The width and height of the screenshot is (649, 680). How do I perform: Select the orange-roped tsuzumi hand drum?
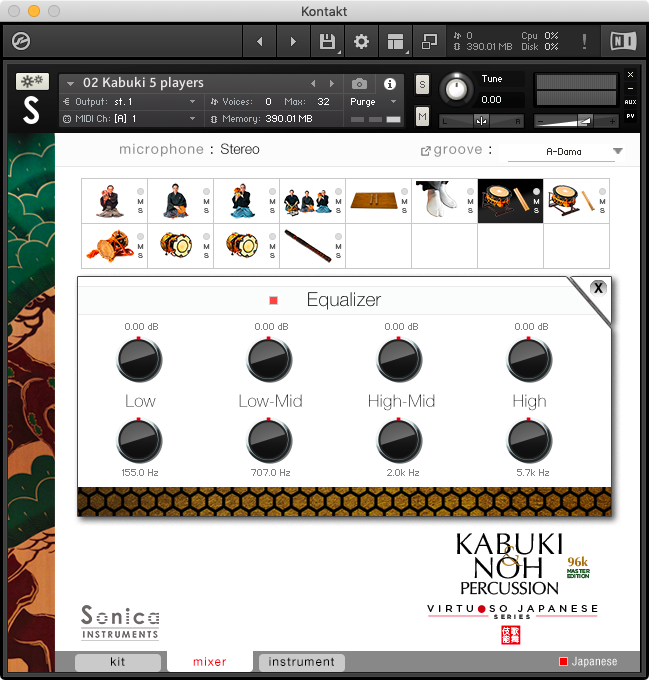(109, 246)
